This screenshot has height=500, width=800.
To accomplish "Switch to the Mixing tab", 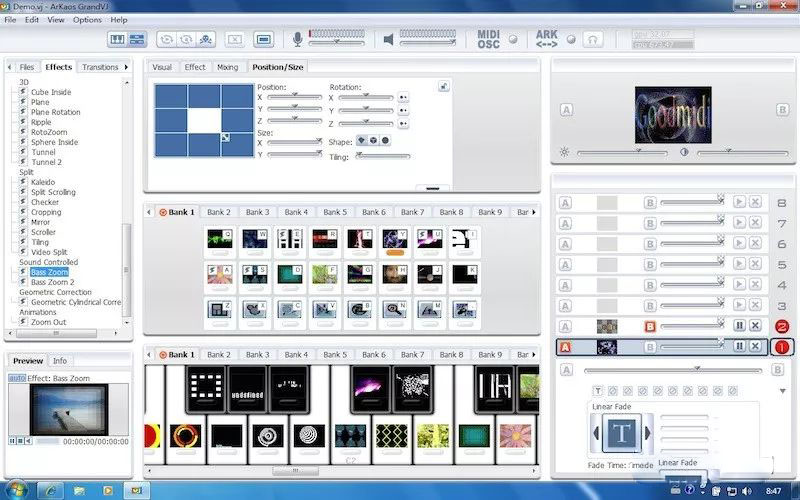I will (228, 67).
